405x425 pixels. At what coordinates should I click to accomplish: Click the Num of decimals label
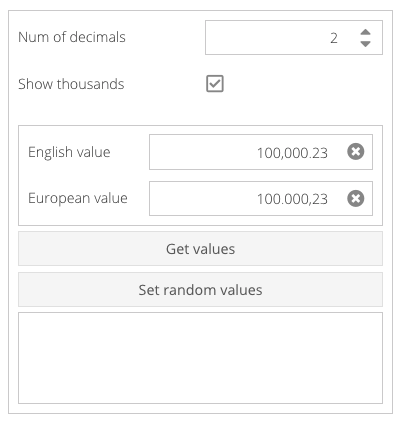72,37
